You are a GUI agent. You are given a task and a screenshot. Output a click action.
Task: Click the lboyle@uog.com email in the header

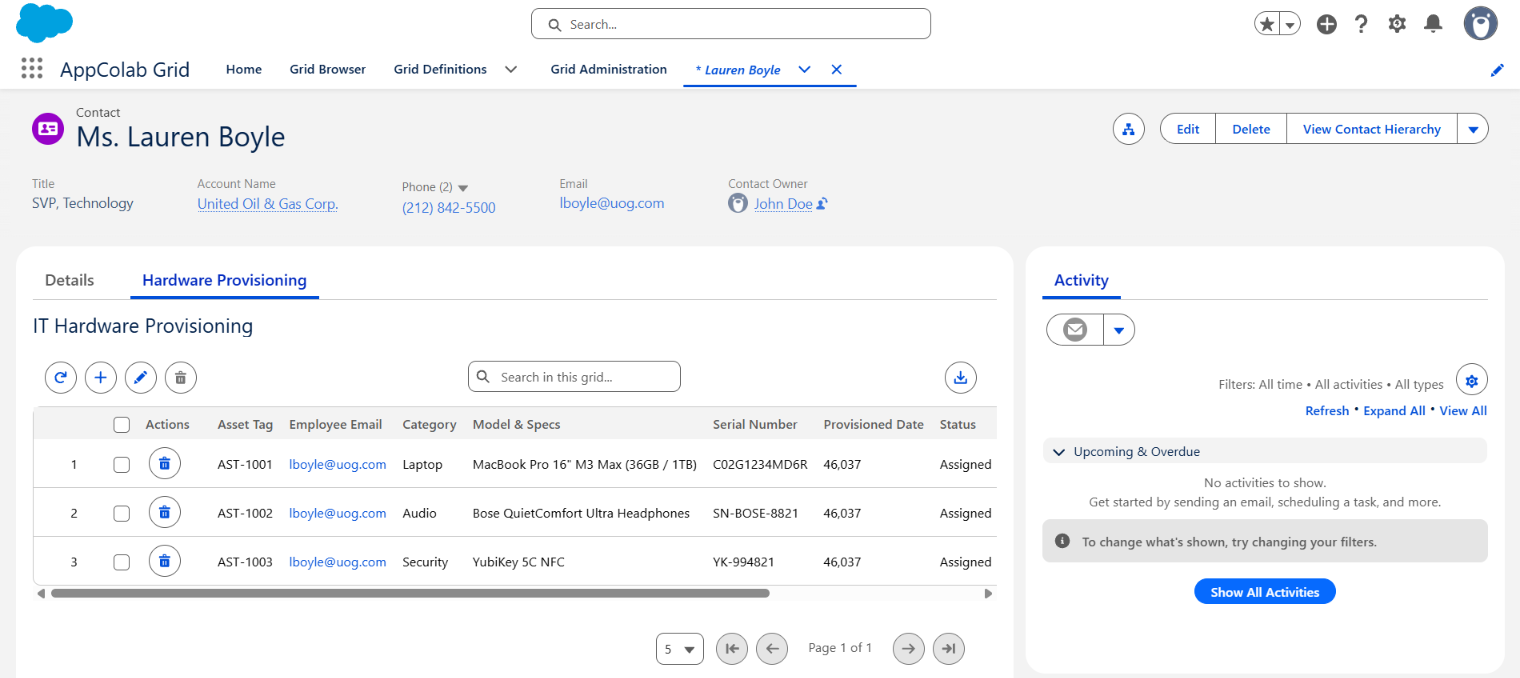[612, 203]
